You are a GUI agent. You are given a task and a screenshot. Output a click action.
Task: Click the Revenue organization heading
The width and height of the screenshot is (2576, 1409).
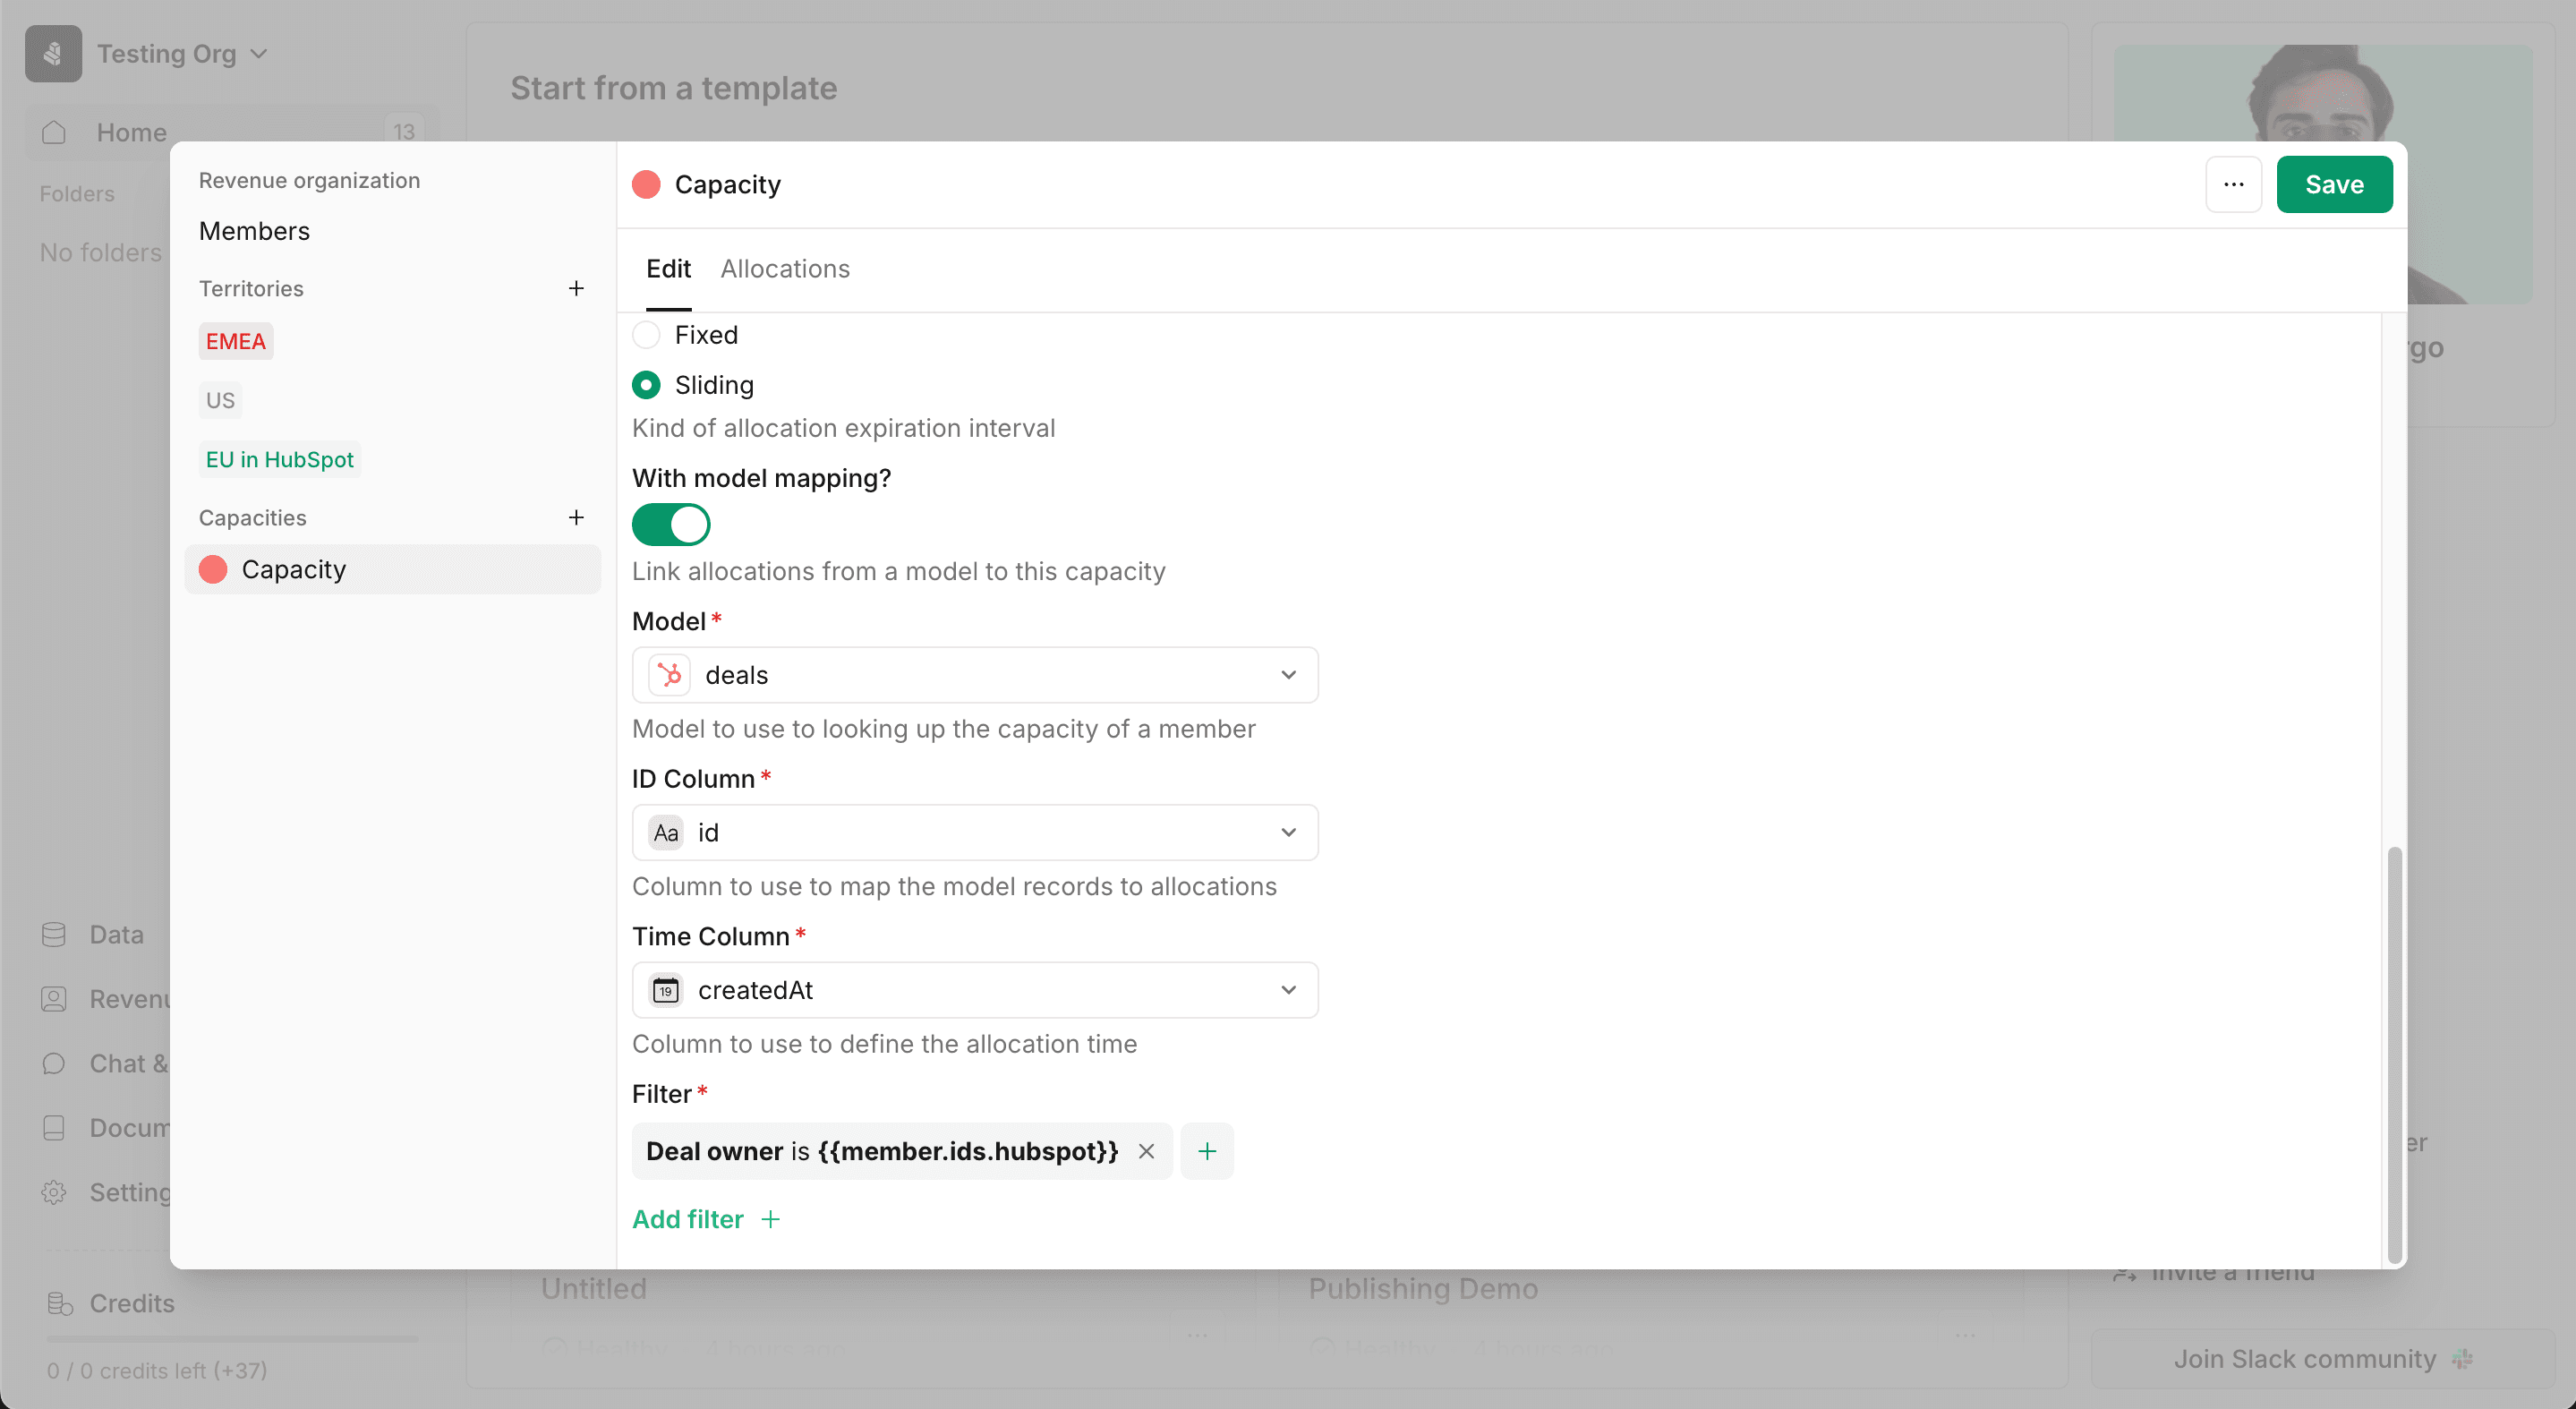click(309, 180)
